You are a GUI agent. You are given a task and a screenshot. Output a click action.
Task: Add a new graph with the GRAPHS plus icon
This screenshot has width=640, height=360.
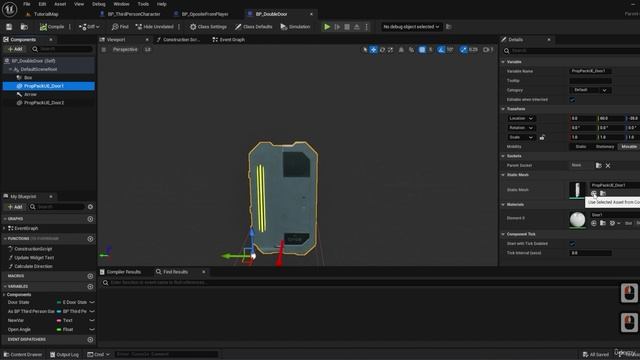(90, 219)
